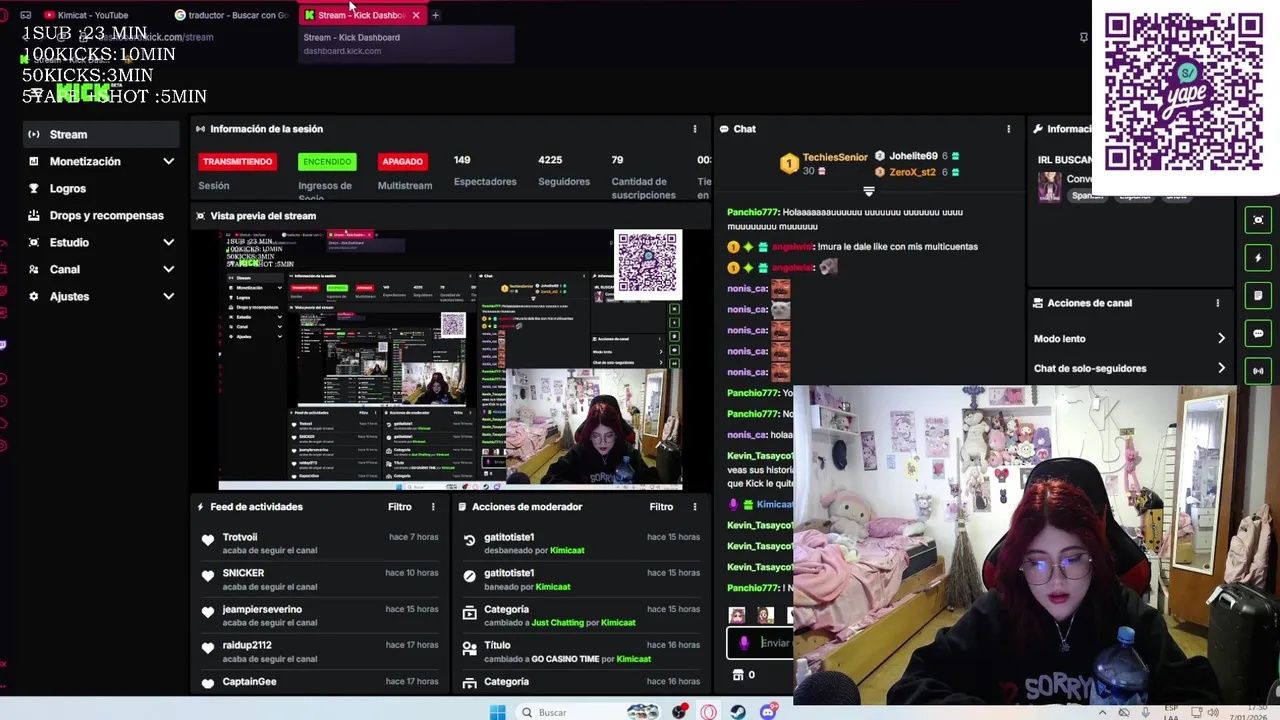The width and height of the screenshot is (1280, 720).
Task: Expand the Ajustes sidebar section
Action: pos(101,296)
